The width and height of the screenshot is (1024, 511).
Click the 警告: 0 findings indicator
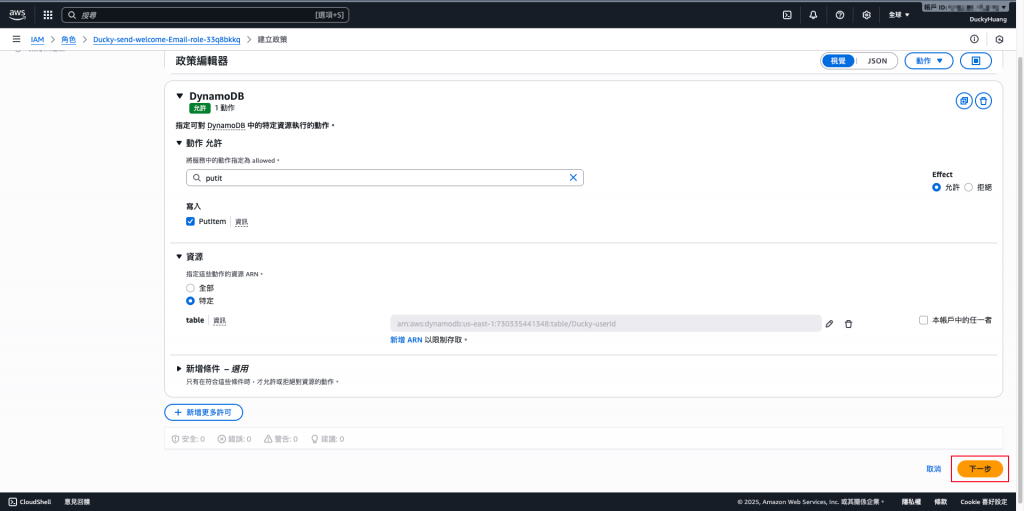pos(281,439)
